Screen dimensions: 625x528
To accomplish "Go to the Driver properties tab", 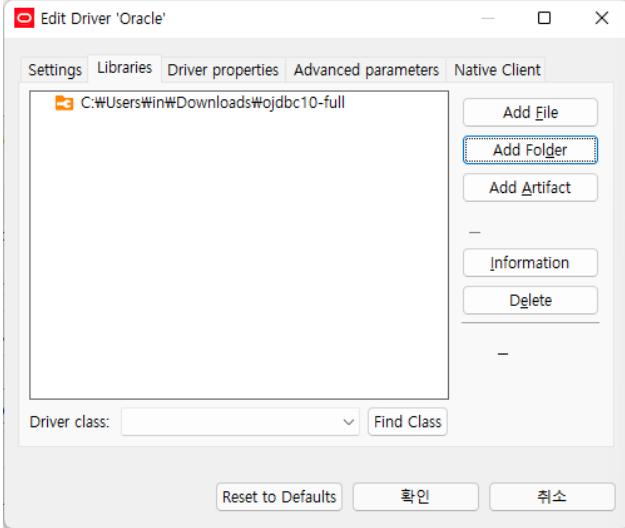I will pos(223,70).
